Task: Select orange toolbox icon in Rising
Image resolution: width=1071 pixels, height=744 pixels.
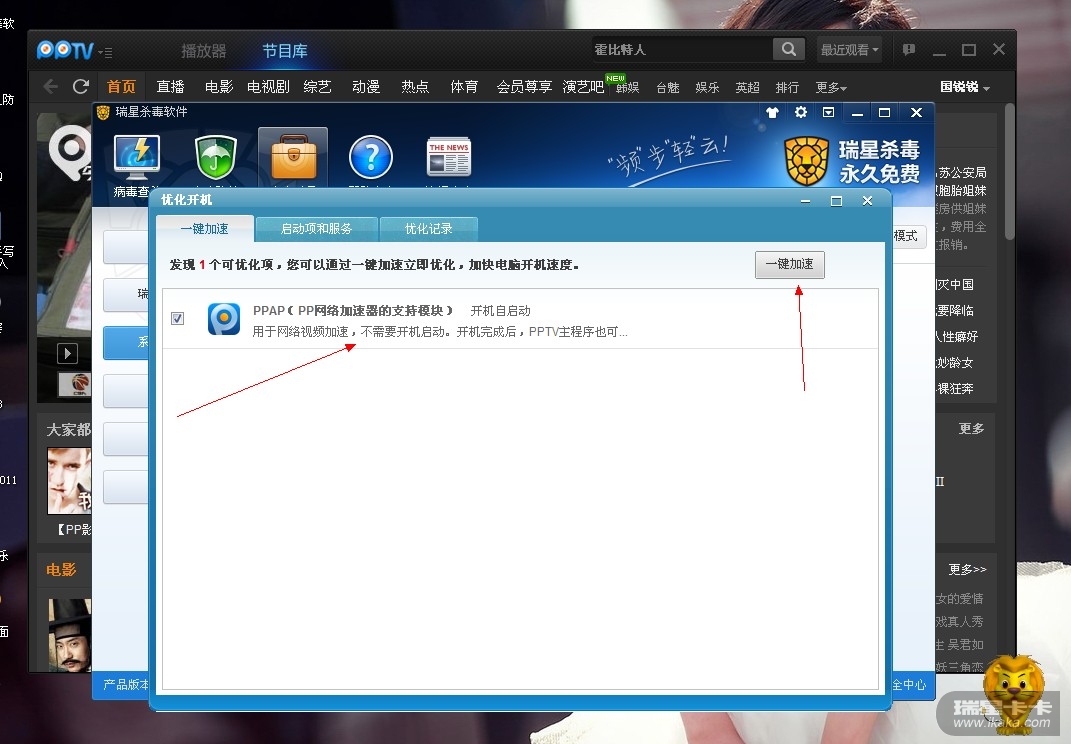Action: click(293, 156)
